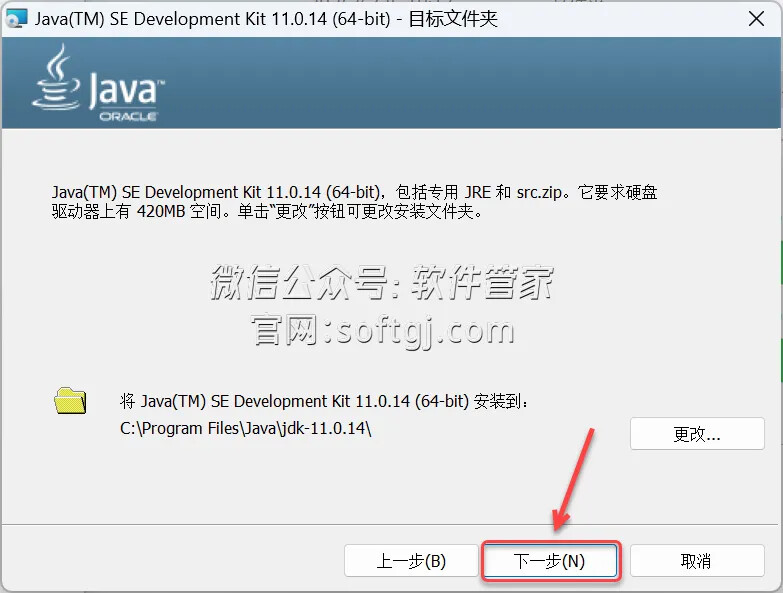Click the ORACLE text under the Java logo
Viewport: 783px width, 593px height.
click(127, 116)
